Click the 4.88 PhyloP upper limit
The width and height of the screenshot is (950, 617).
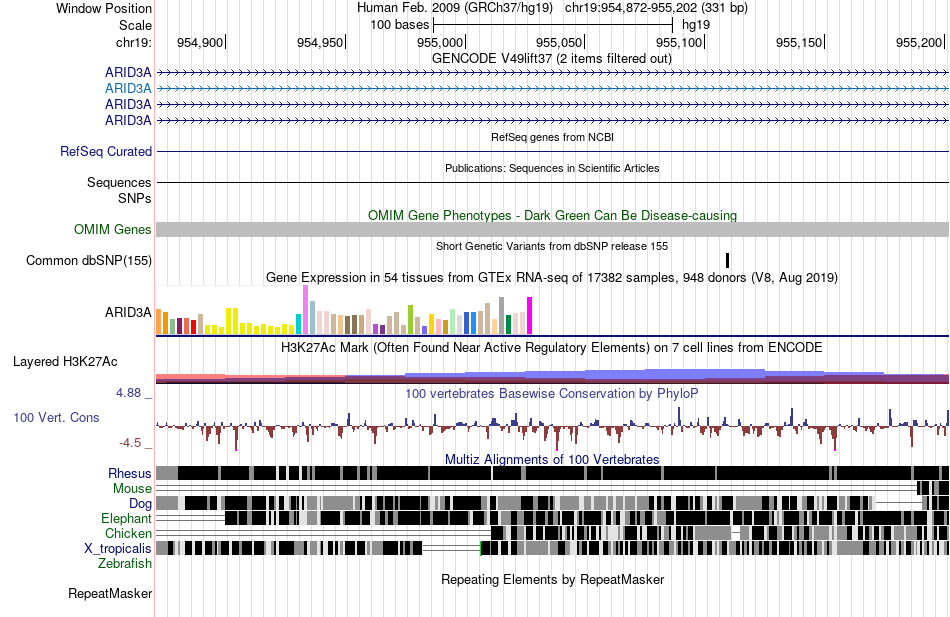pyautogui.click(x=128, y=393)
